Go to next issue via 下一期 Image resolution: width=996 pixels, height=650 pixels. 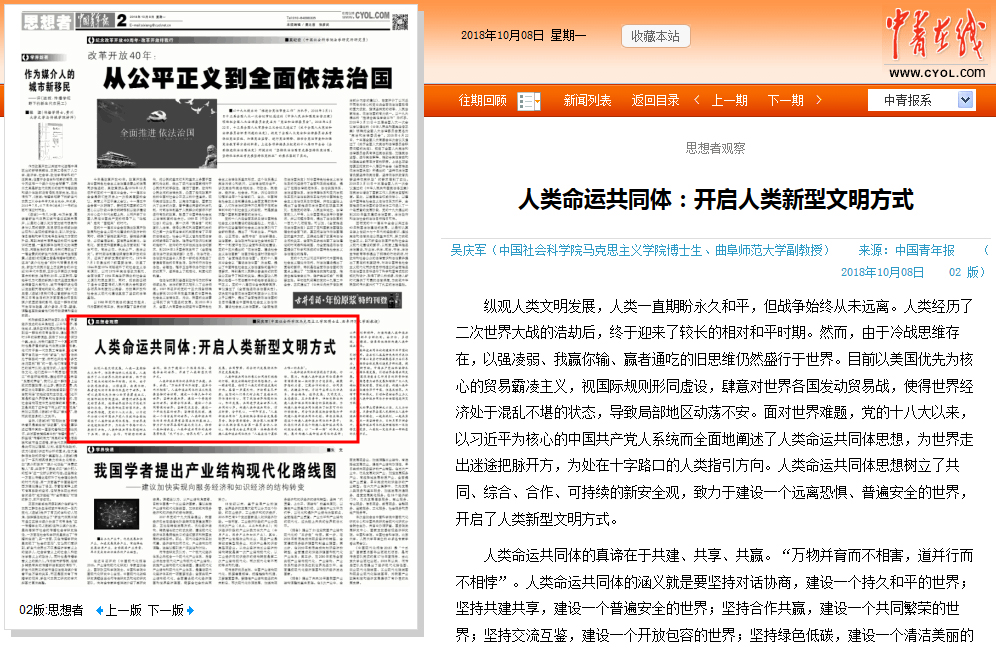pyautogui.click(x=785, y=100)
